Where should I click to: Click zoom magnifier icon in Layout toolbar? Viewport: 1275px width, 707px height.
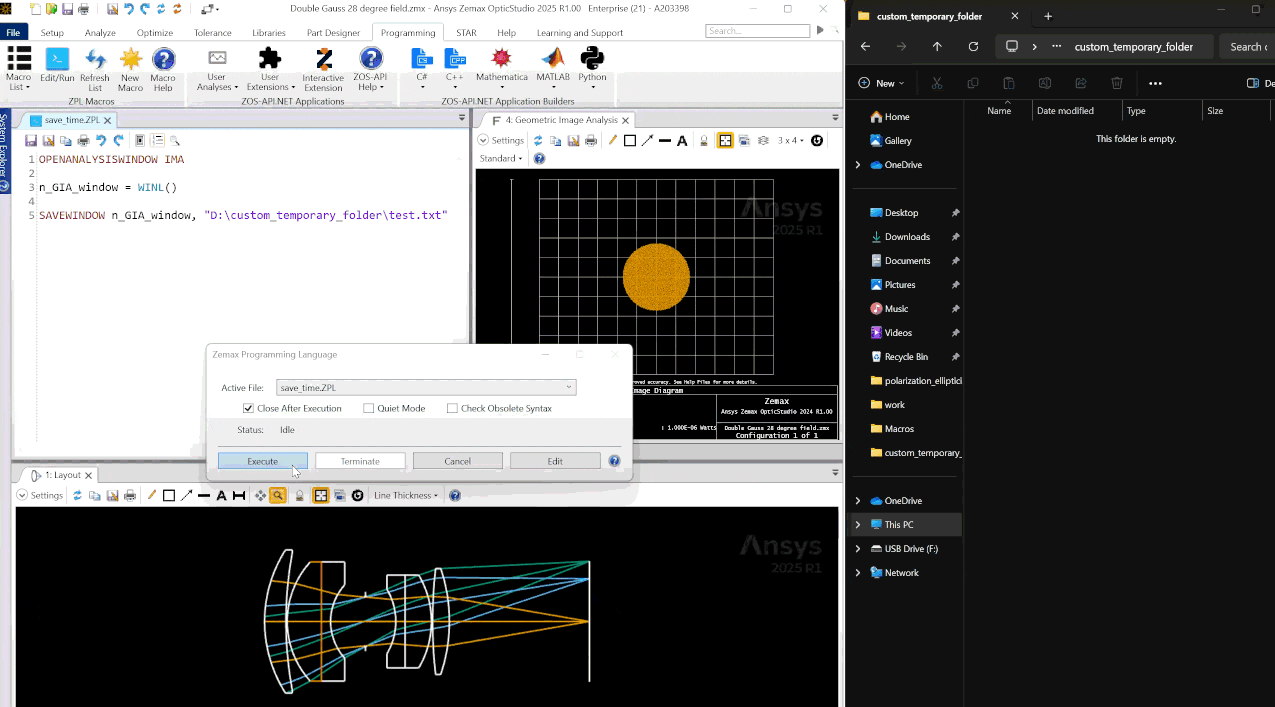278,495
